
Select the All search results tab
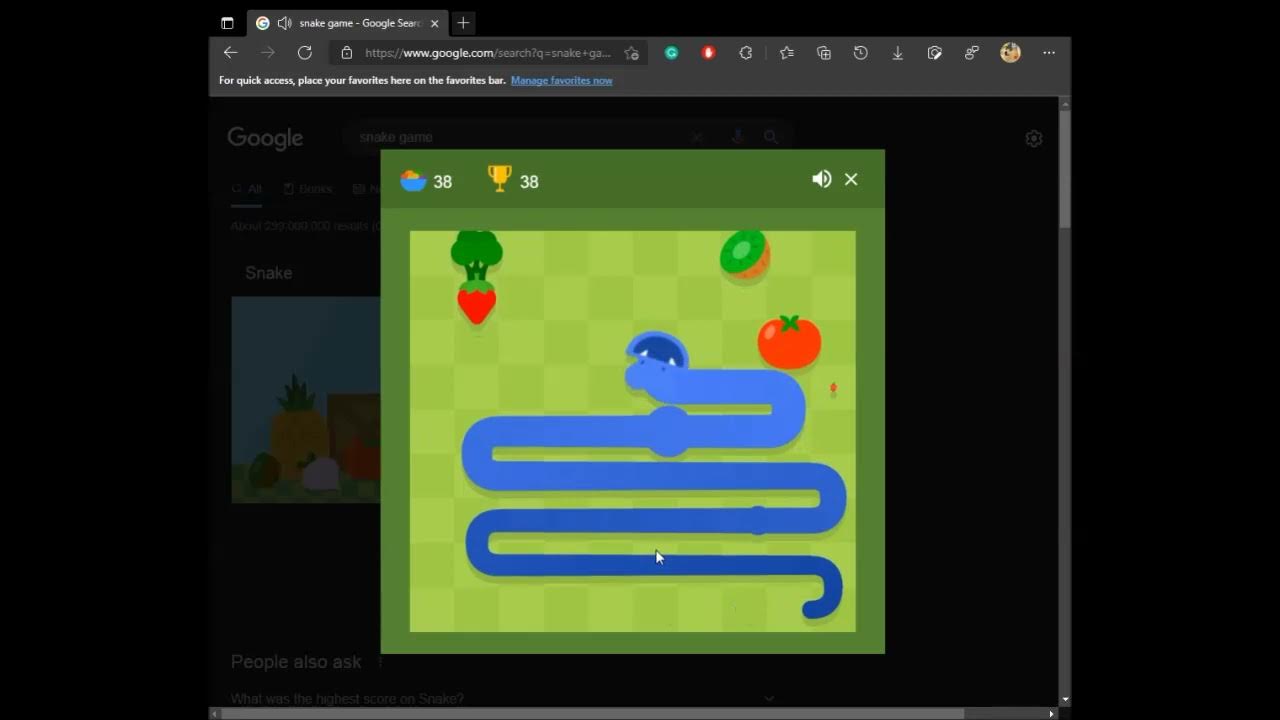[247, 189]
